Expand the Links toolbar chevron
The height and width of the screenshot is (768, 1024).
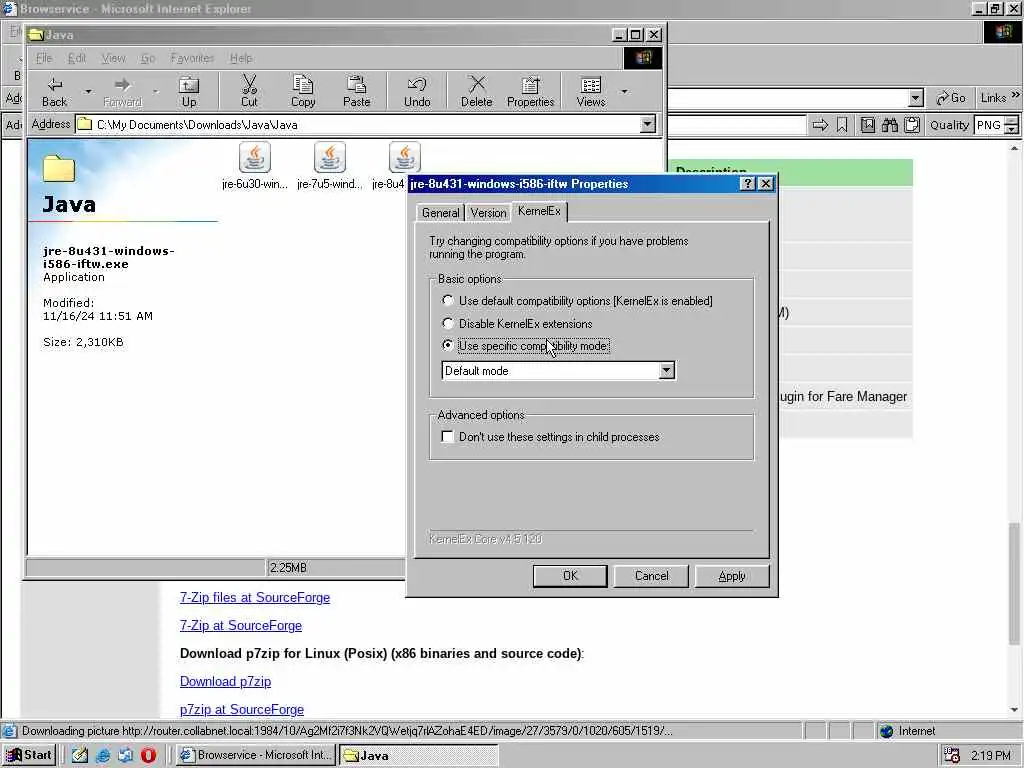(1016, 96)
